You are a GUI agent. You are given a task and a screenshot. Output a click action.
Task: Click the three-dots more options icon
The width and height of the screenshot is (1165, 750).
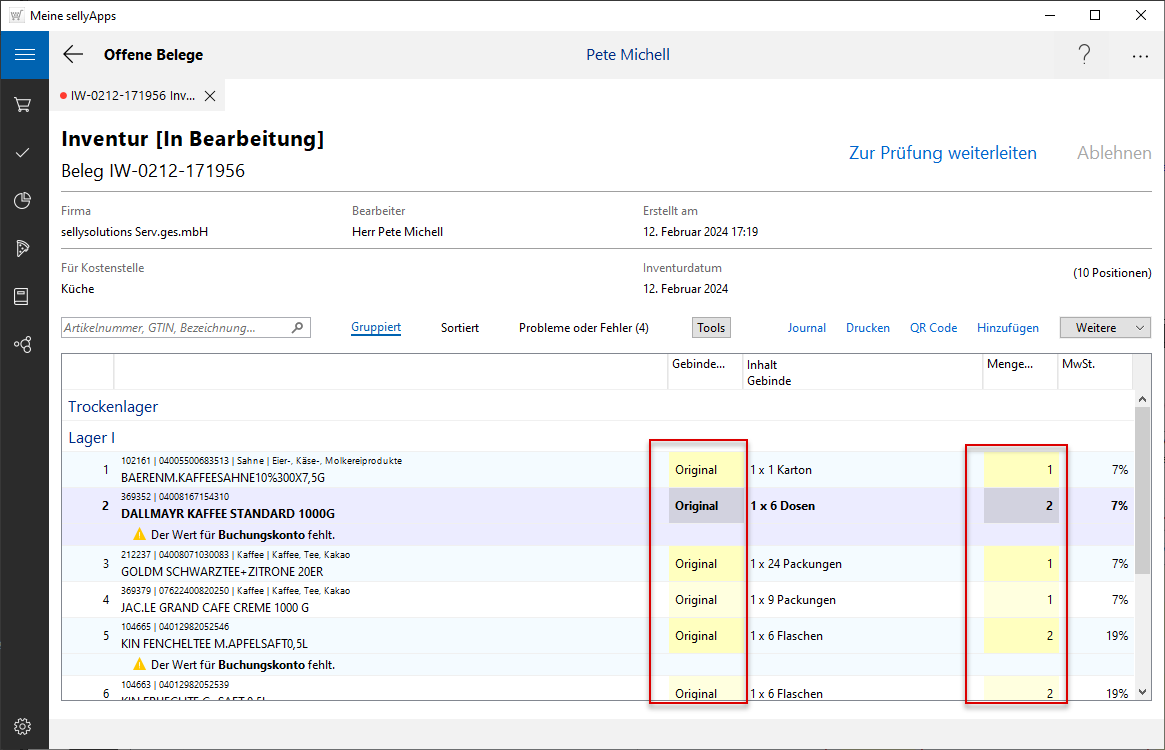click(1140, 56)
